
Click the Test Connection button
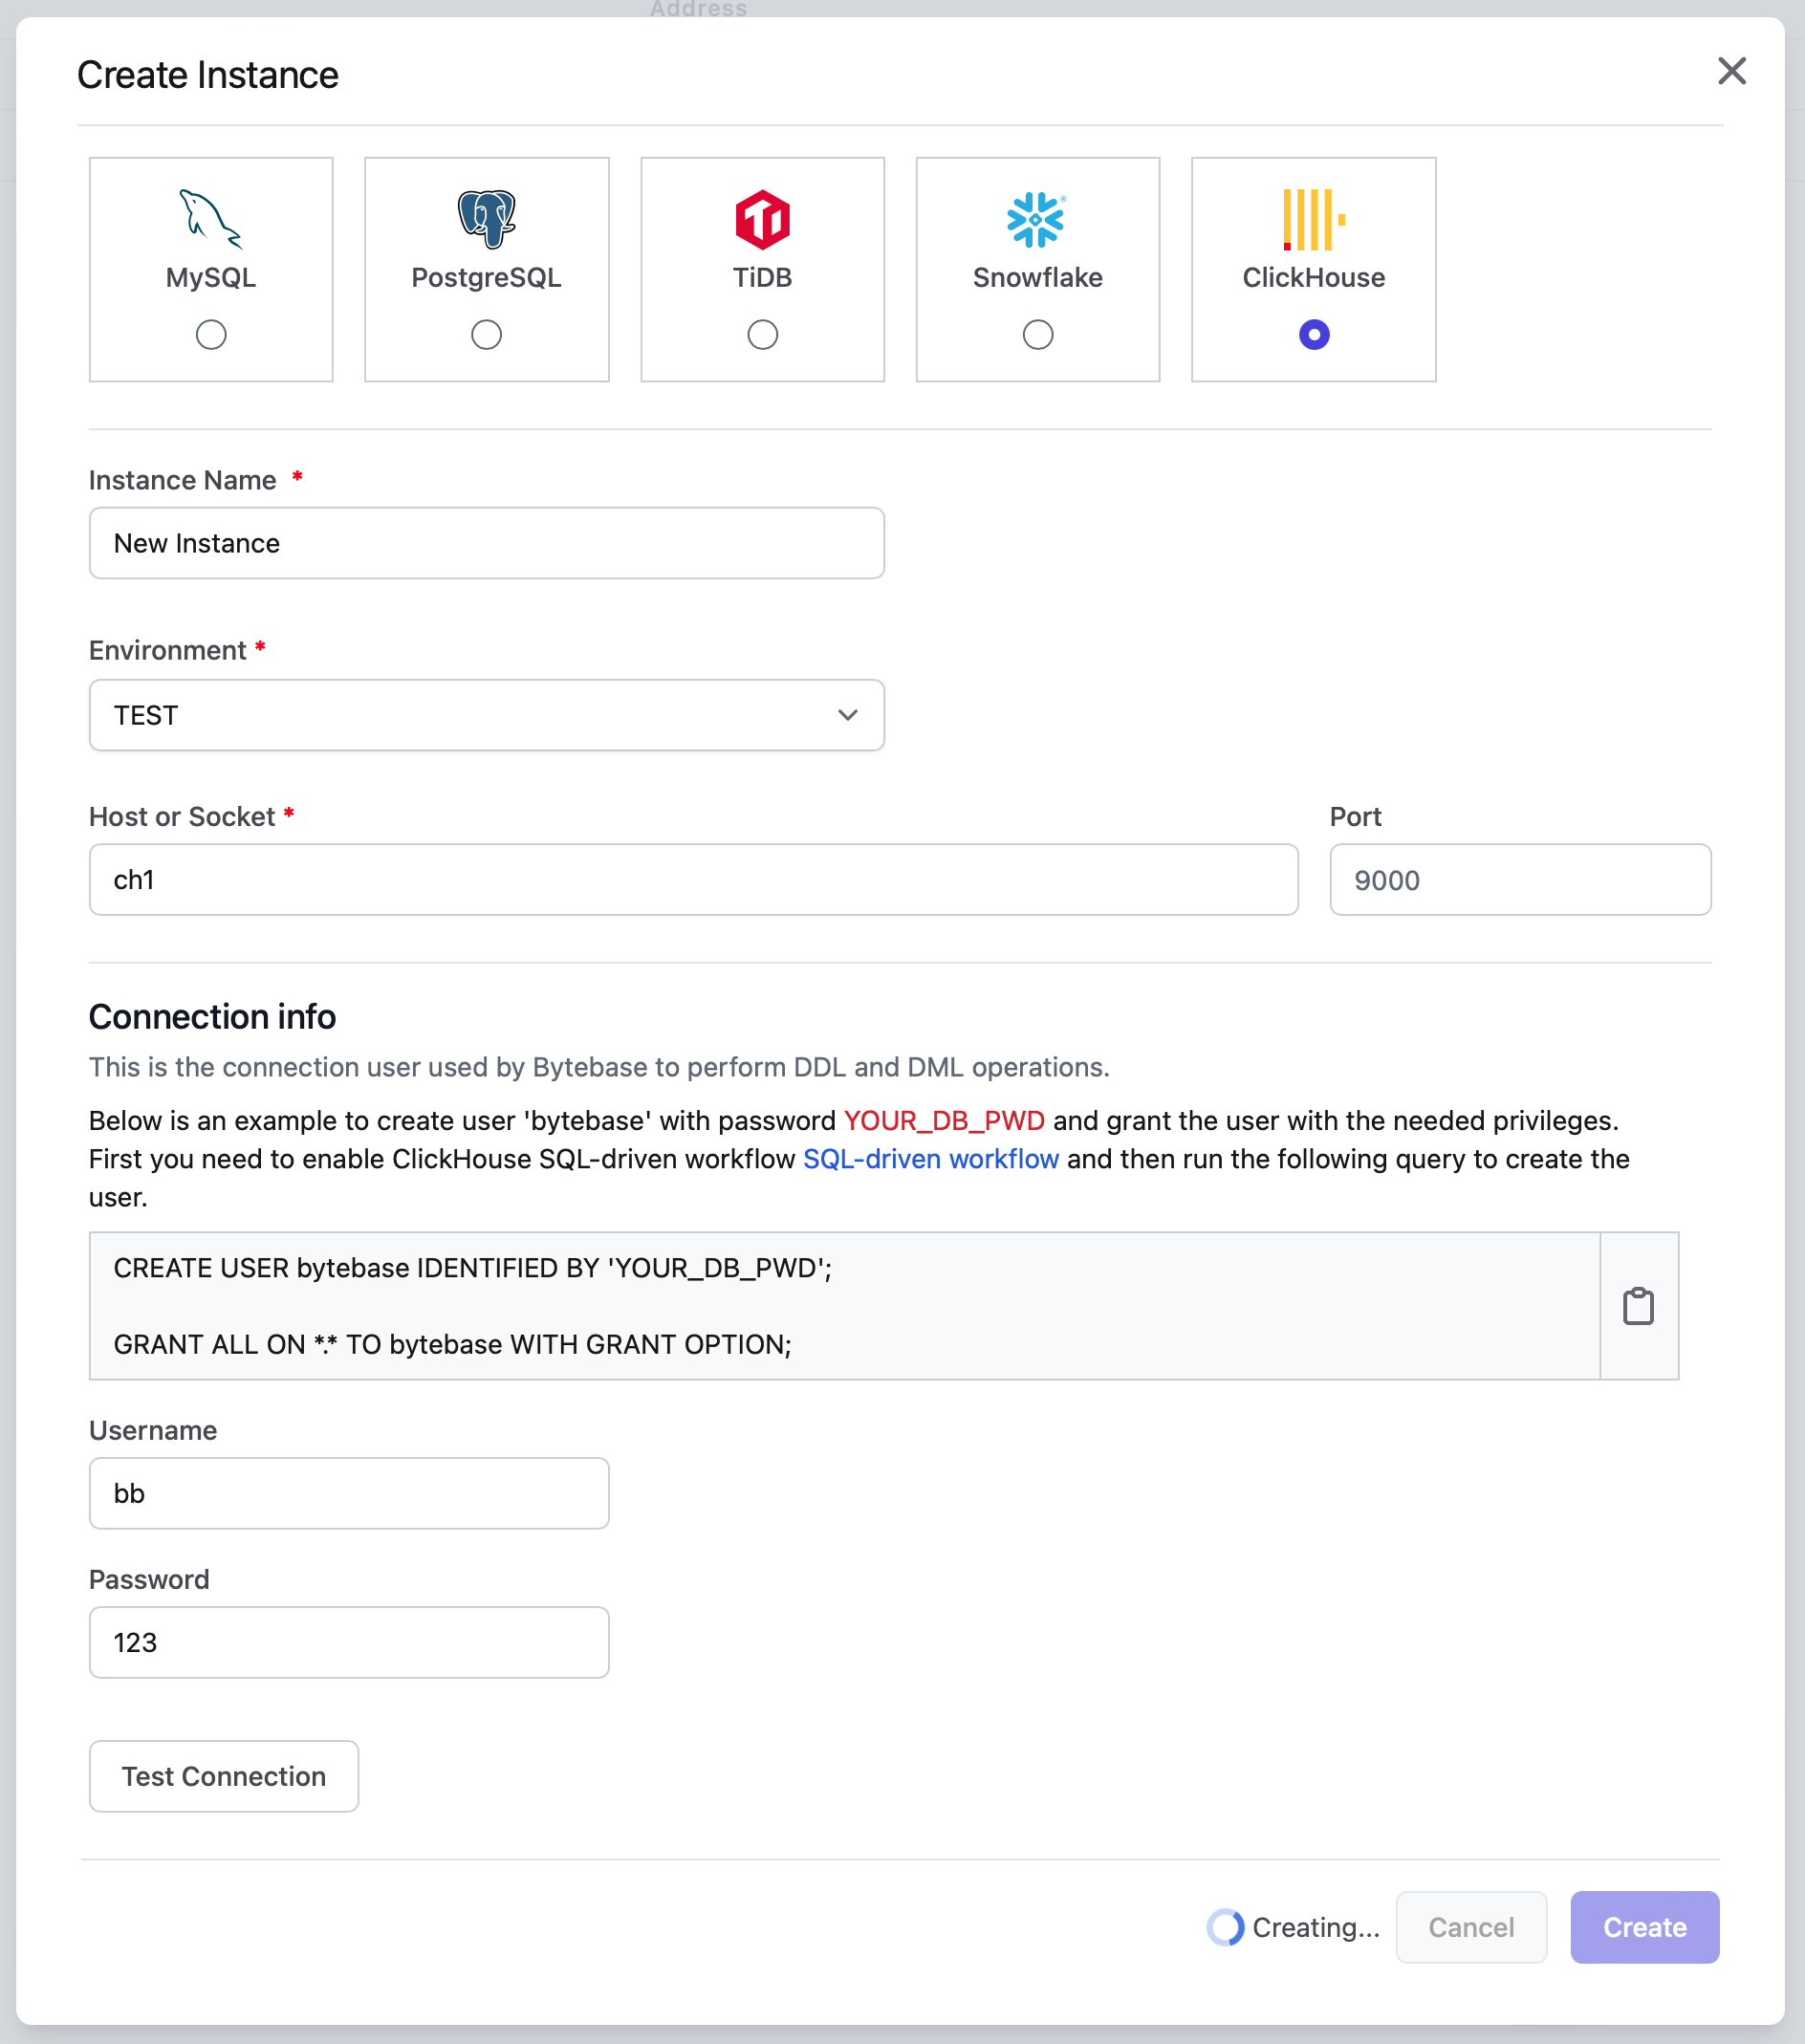pos(223,1776)
